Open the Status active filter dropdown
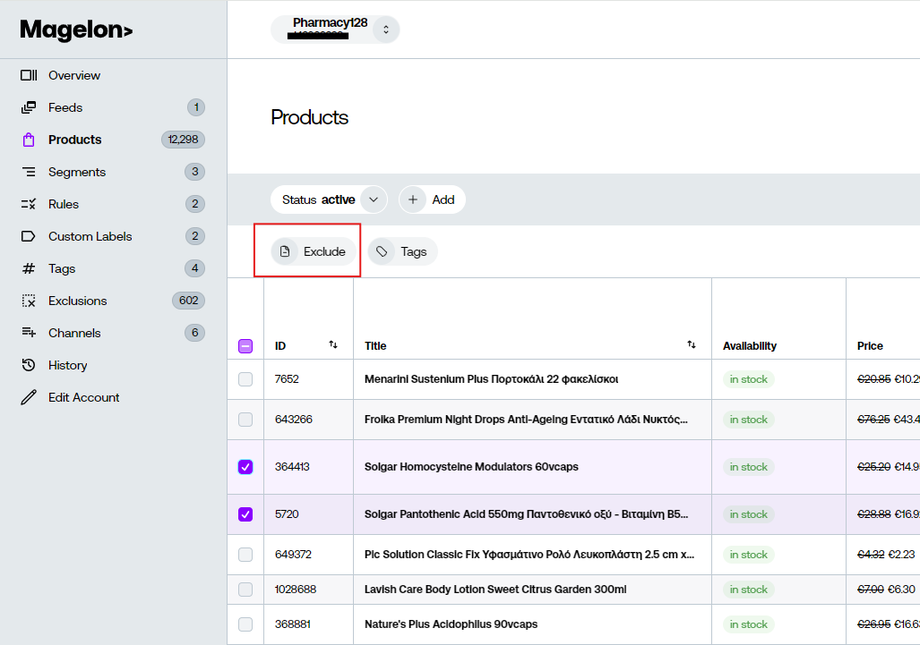 pos(372,200)
